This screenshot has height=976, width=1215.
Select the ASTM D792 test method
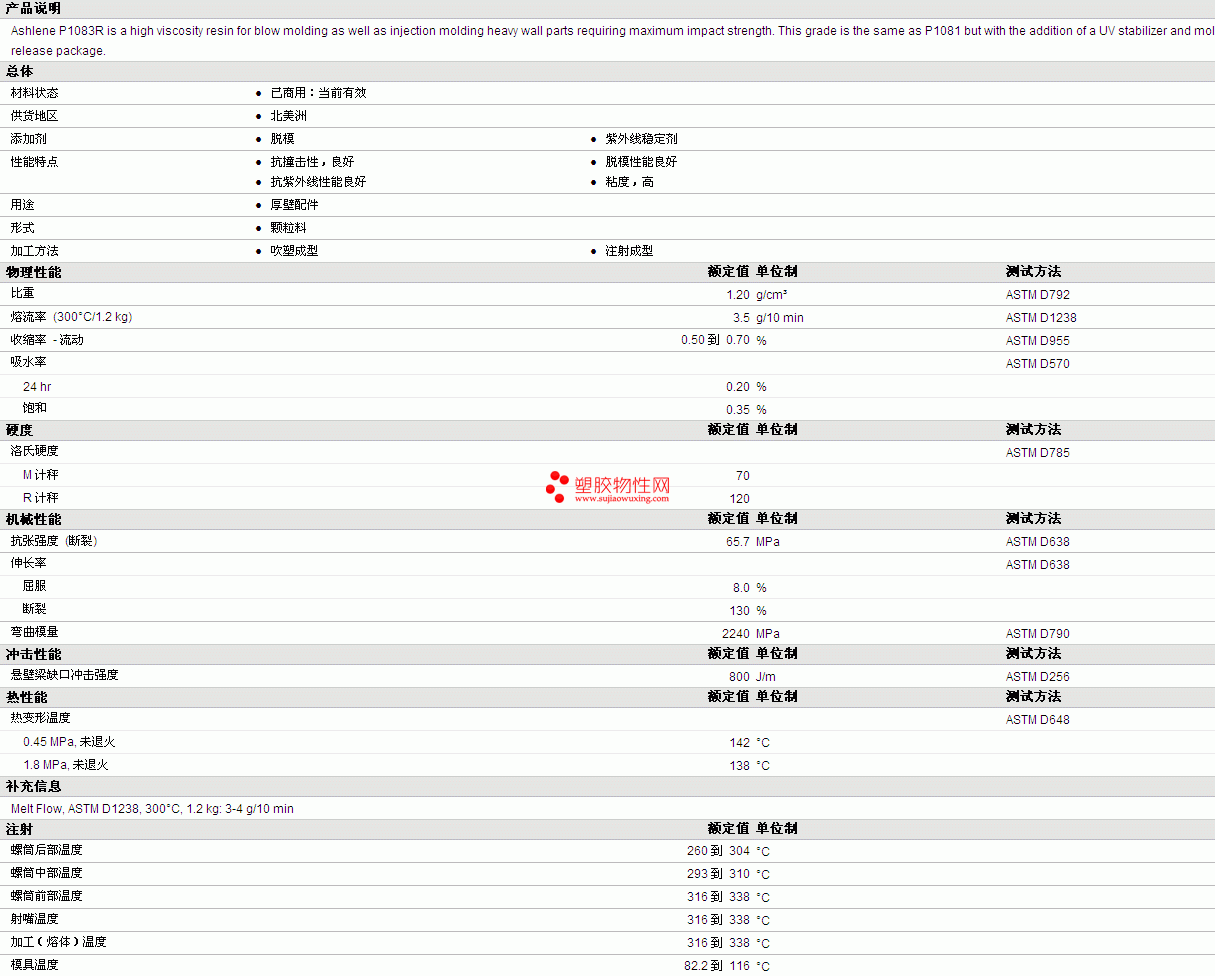coord(1038,295)
